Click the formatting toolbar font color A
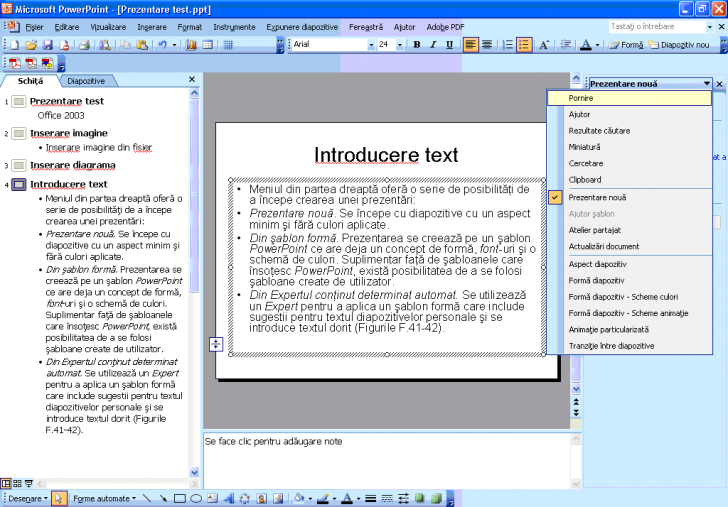The height and width of the screenshot is (507, 728). click(x=586, y=45)
